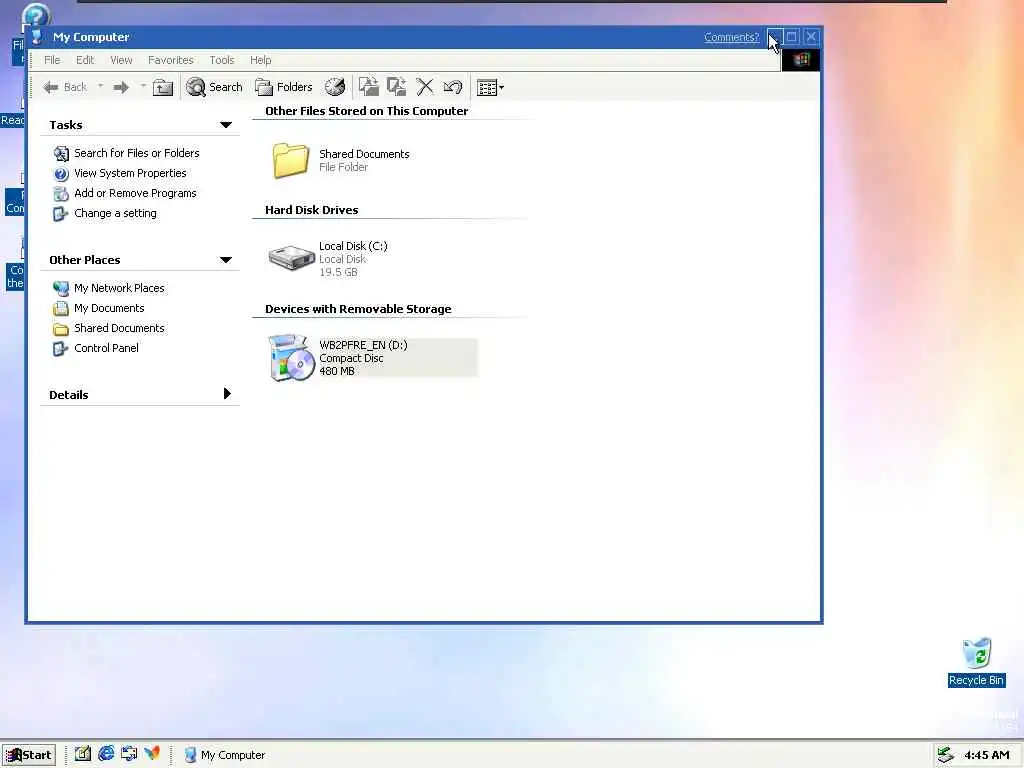Open the Back history dropdown arrow
1024x768 pixels.
(100, 86)
